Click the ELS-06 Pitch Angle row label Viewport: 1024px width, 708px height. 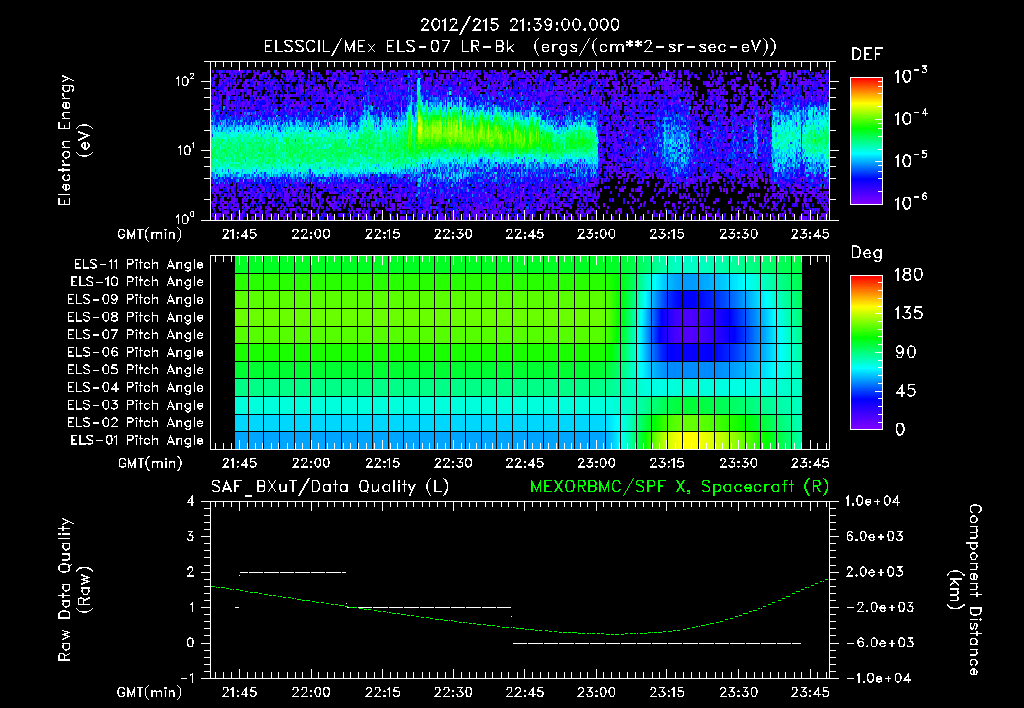pyautogui.click(x=136, y=352)
